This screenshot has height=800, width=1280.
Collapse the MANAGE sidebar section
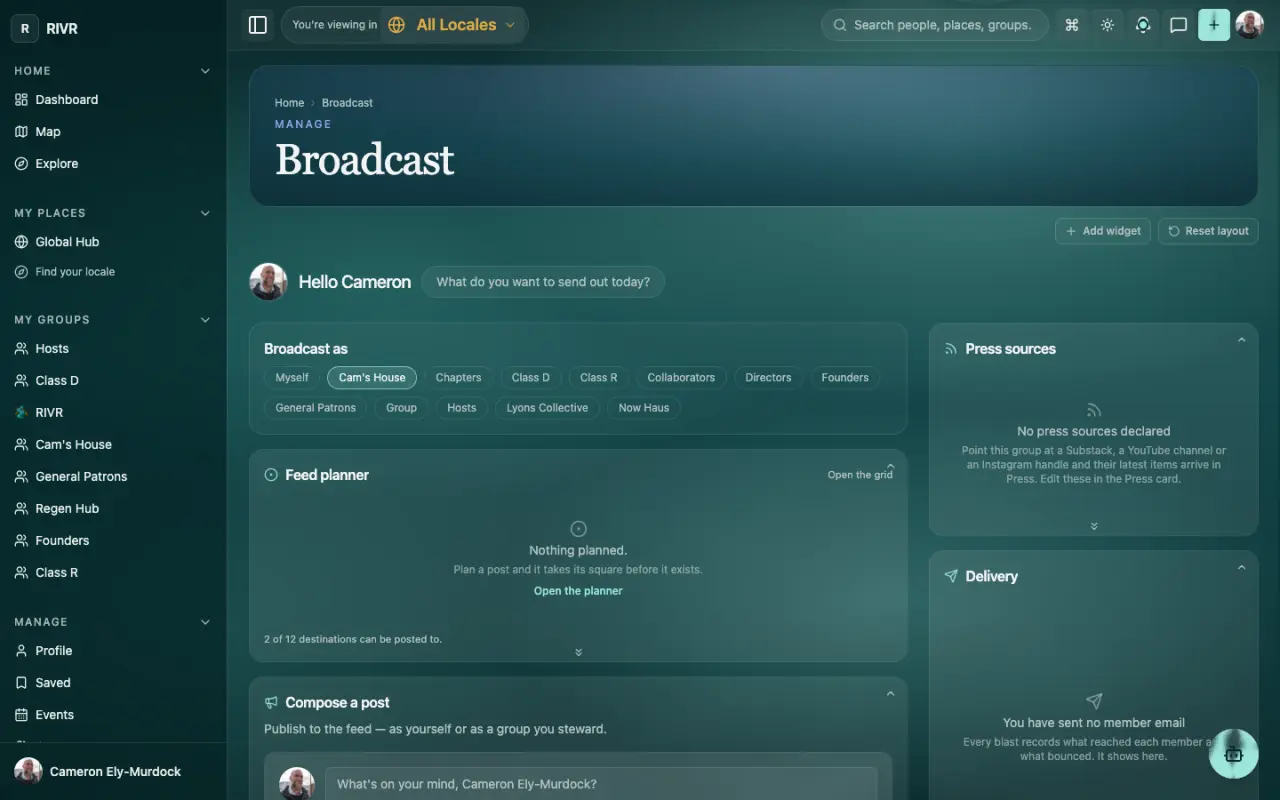206,622
